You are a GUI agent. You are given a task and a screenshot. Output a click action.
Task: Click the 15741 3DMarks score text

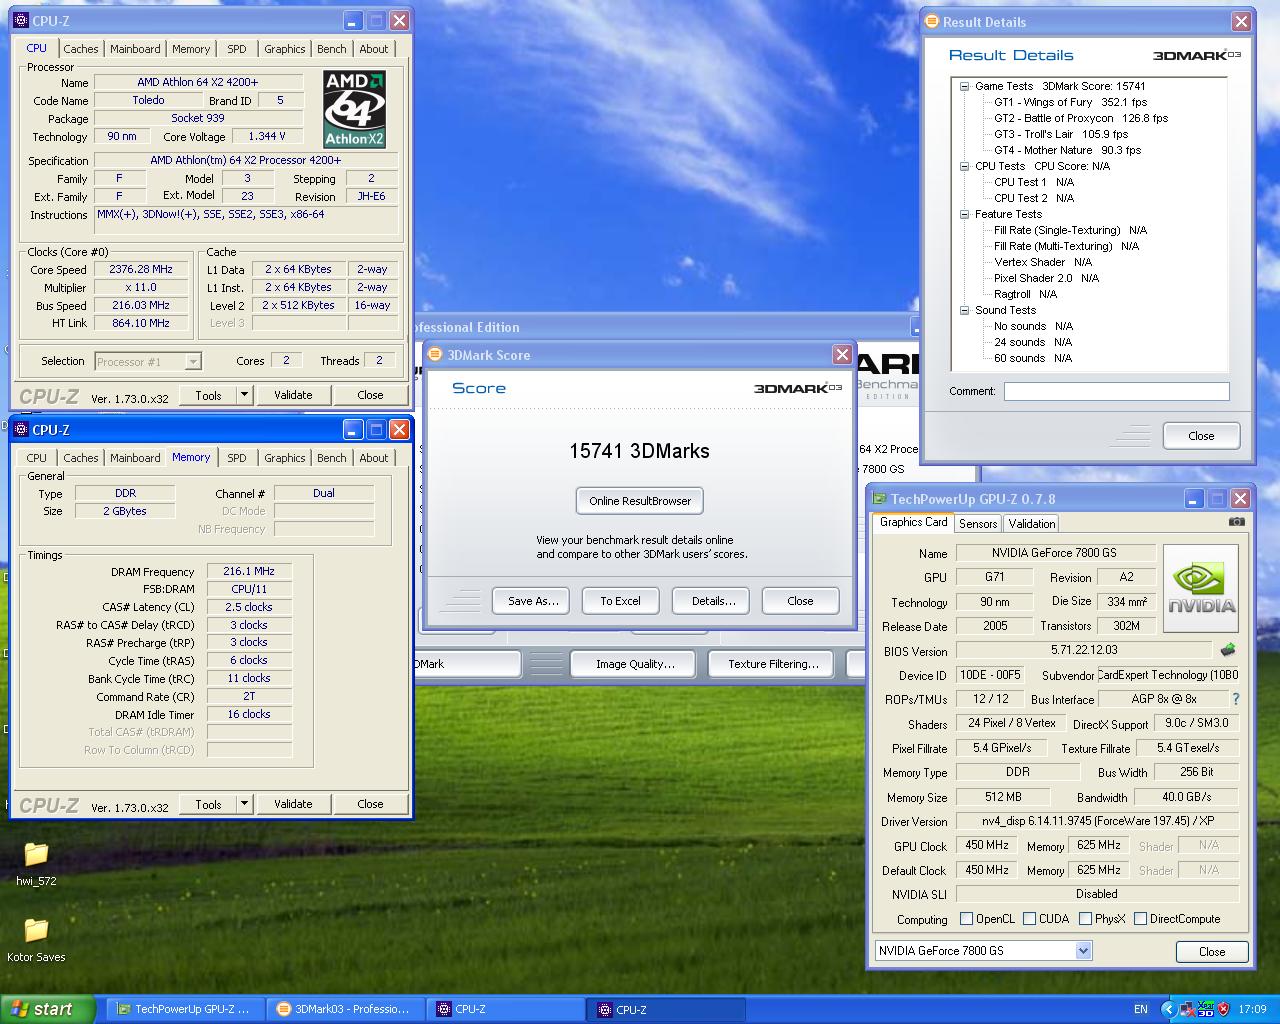coord(639,451)
